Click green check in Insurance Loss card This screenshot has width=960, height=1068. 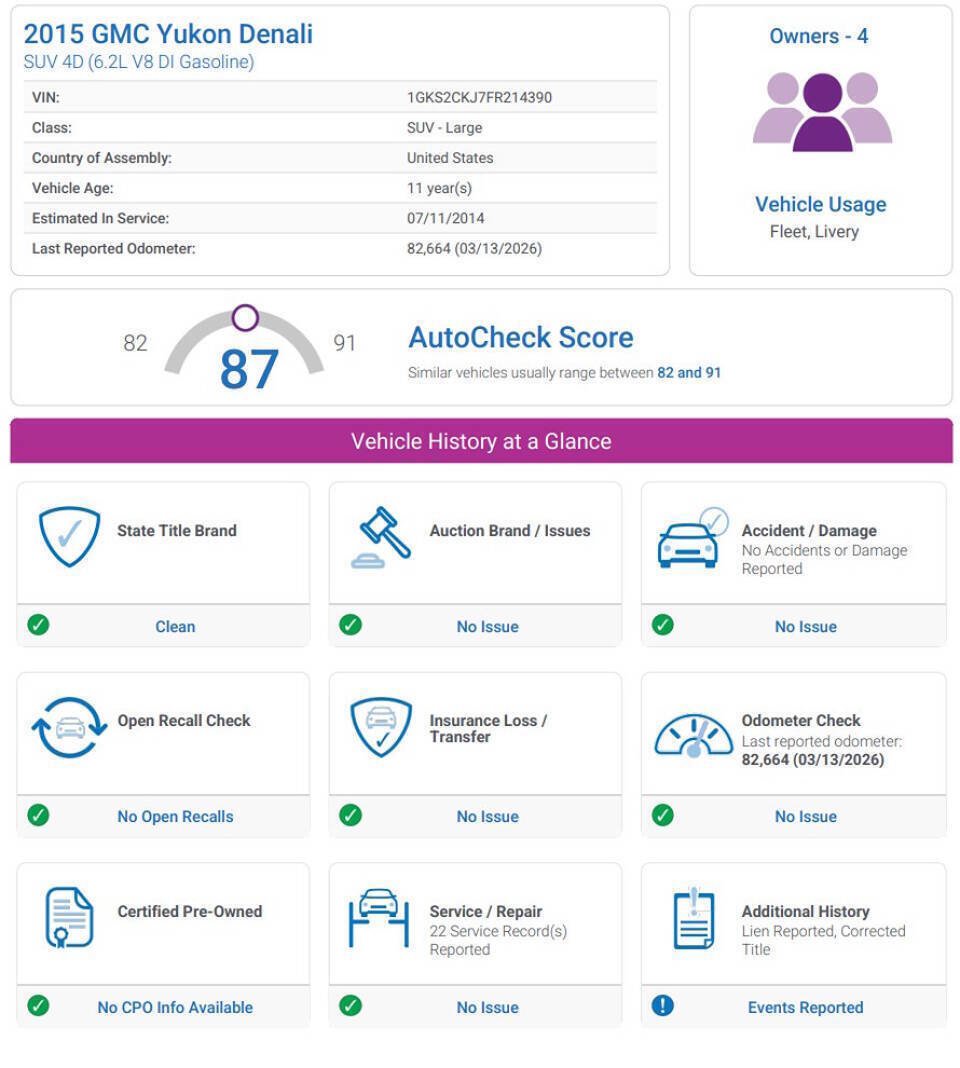[x=350, y=815]
